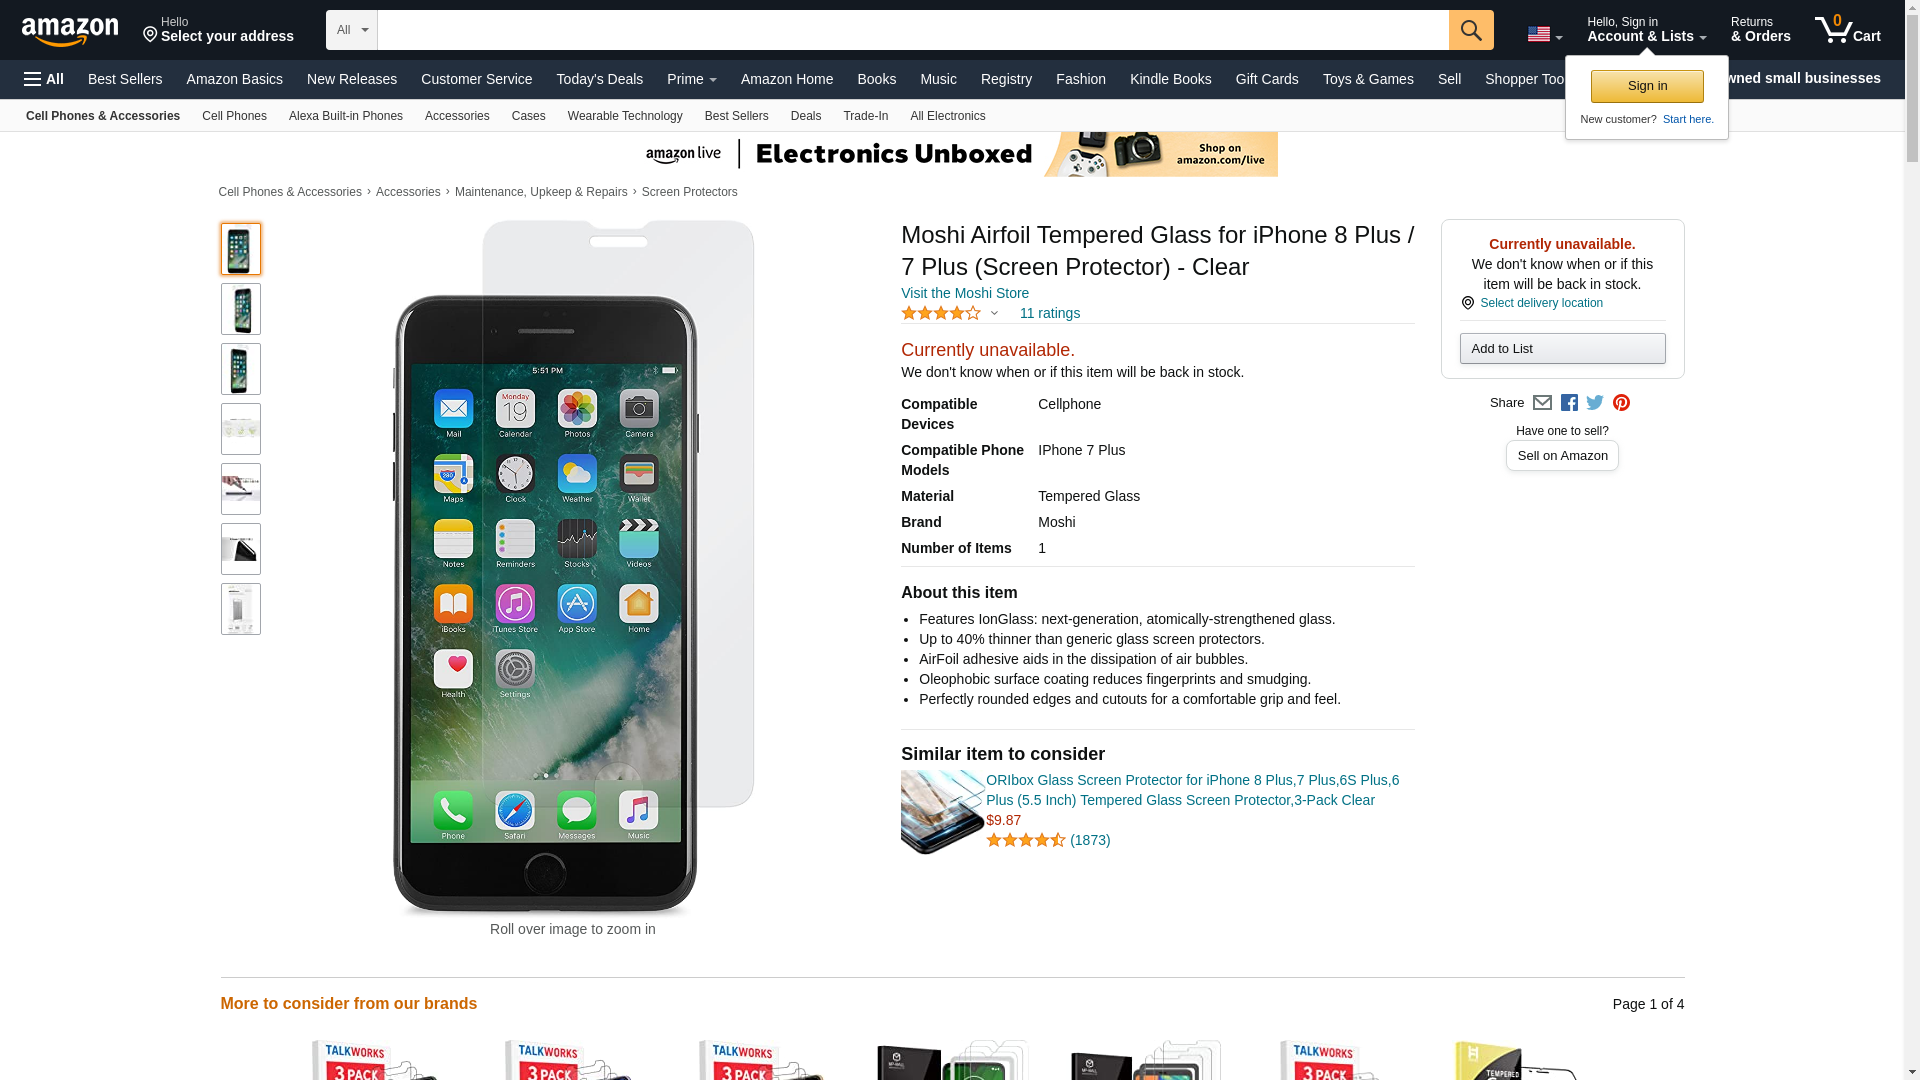The image size is (1920, 1080).
Task: Go to Amazon home via logo
Action: tap(70, 31)
